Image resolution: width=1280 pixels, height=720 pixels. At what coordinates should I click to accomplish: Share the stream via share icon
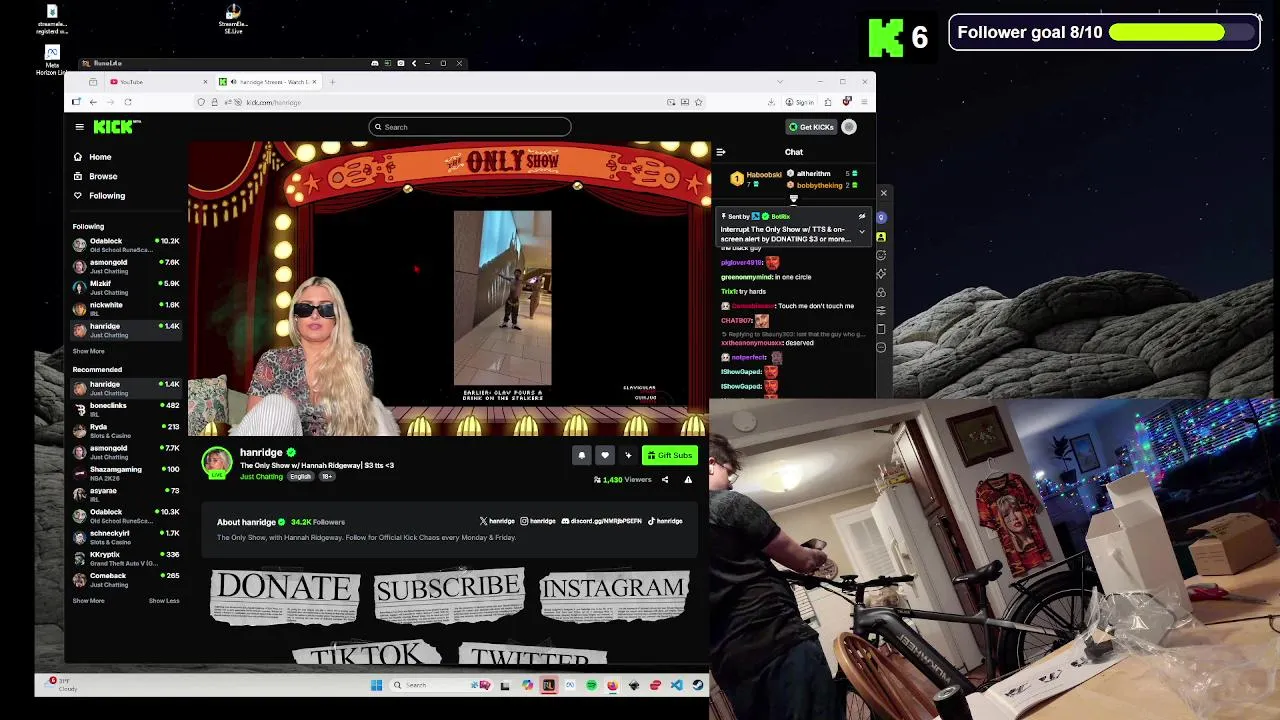point(664,480)
